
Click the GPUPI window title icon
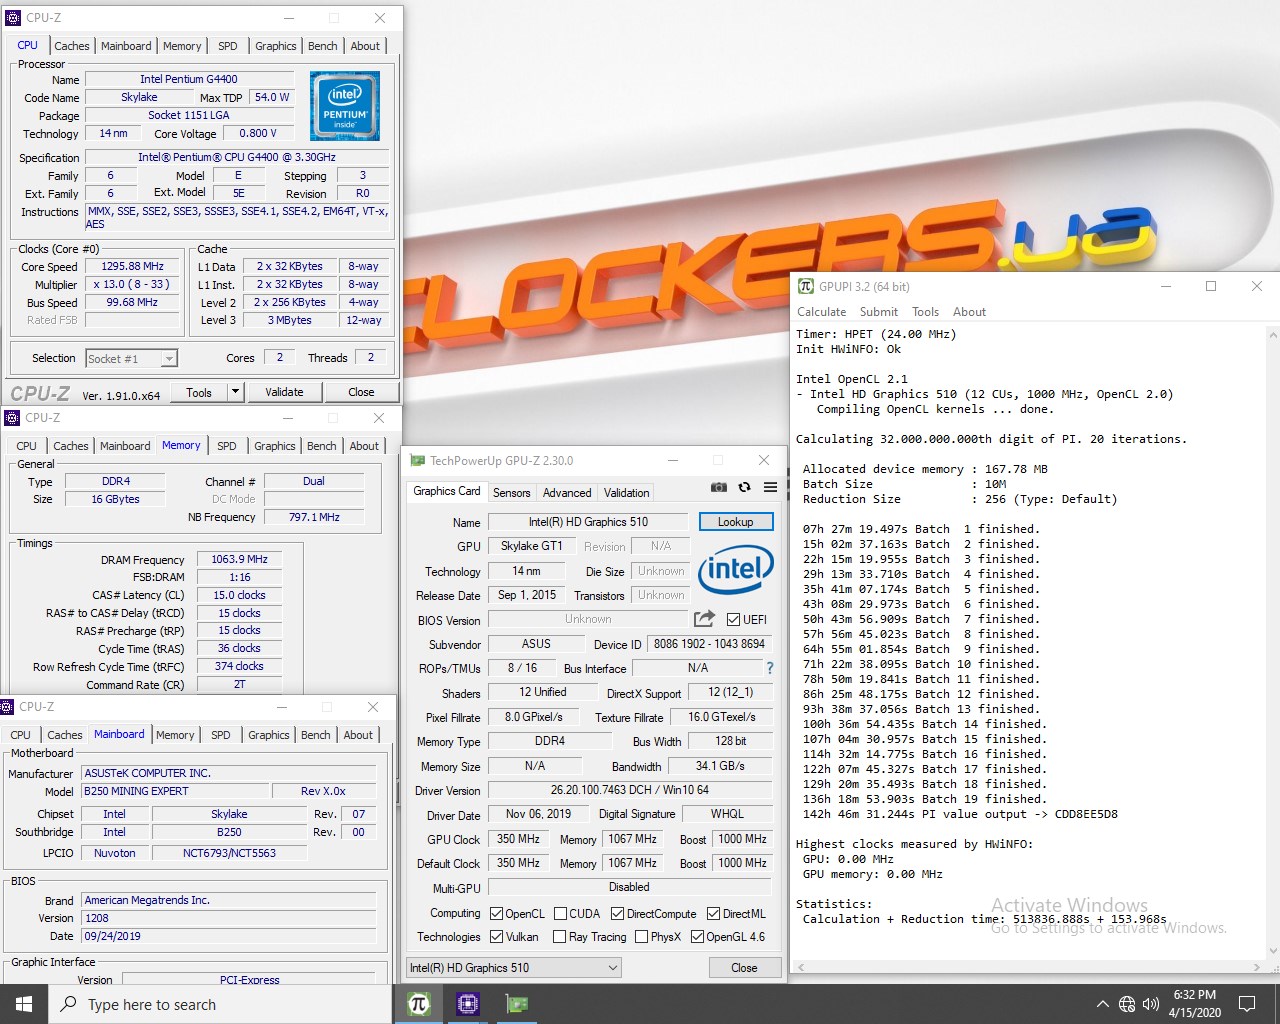[x=806, y=286]
